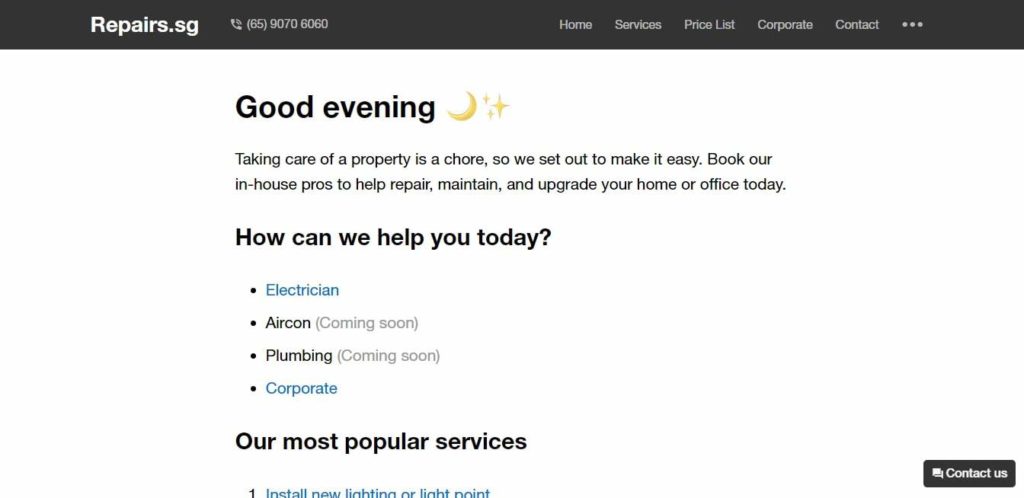Click the Plumbing (Coming soon) list item
Viewport: 1024px width, 498px height.
pos(353,356)
